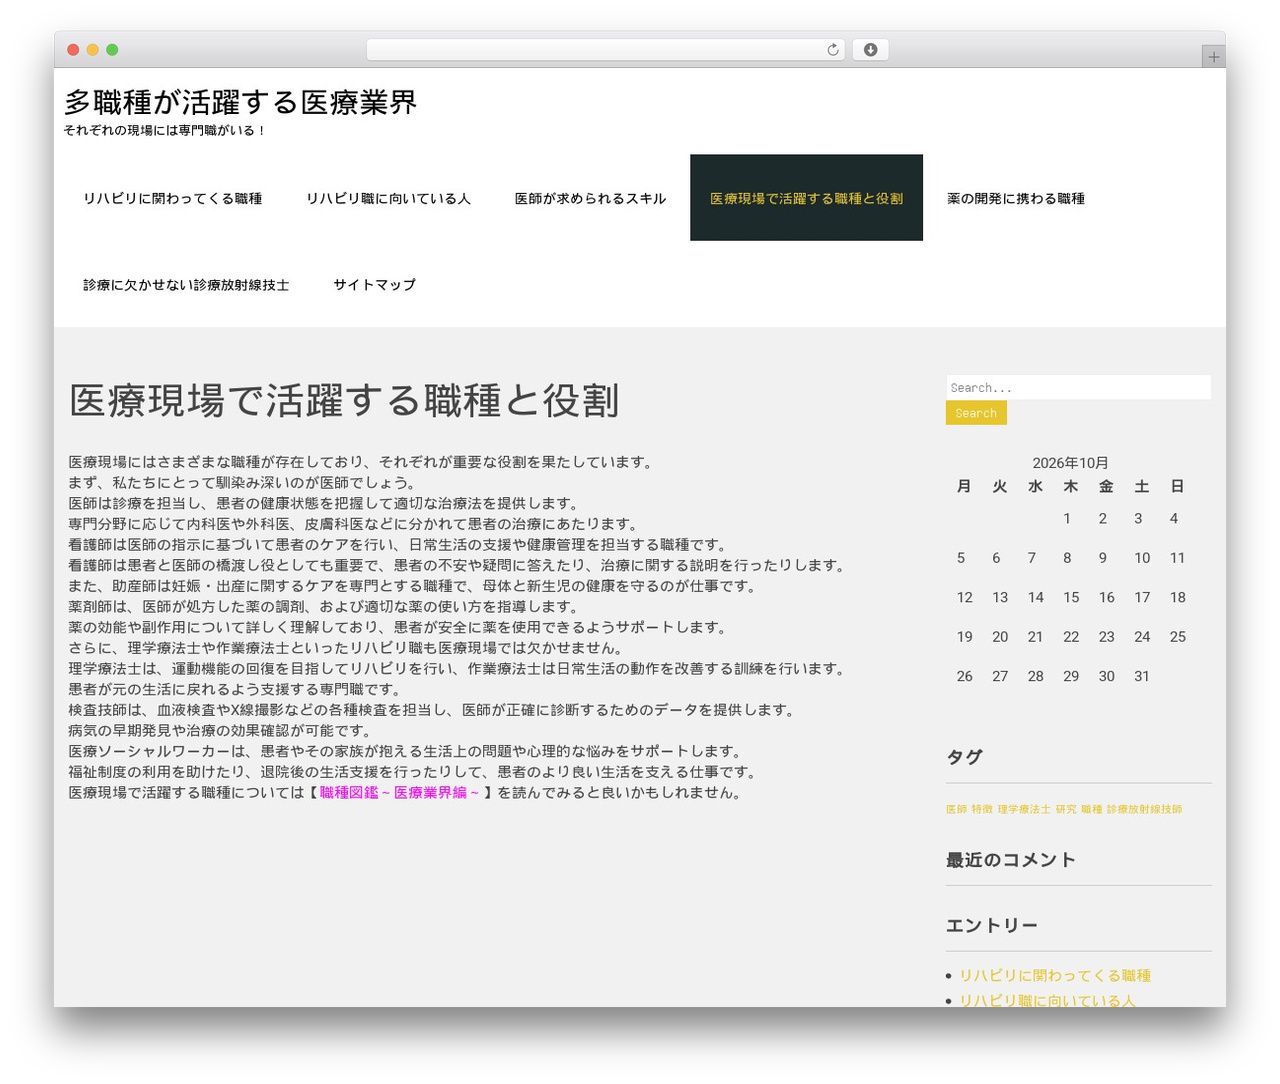This screenshot has width=1280, height=1084.
Task: Open リハビリ職に向いている人 in the エントリー list
Action: point(1047,1000)
